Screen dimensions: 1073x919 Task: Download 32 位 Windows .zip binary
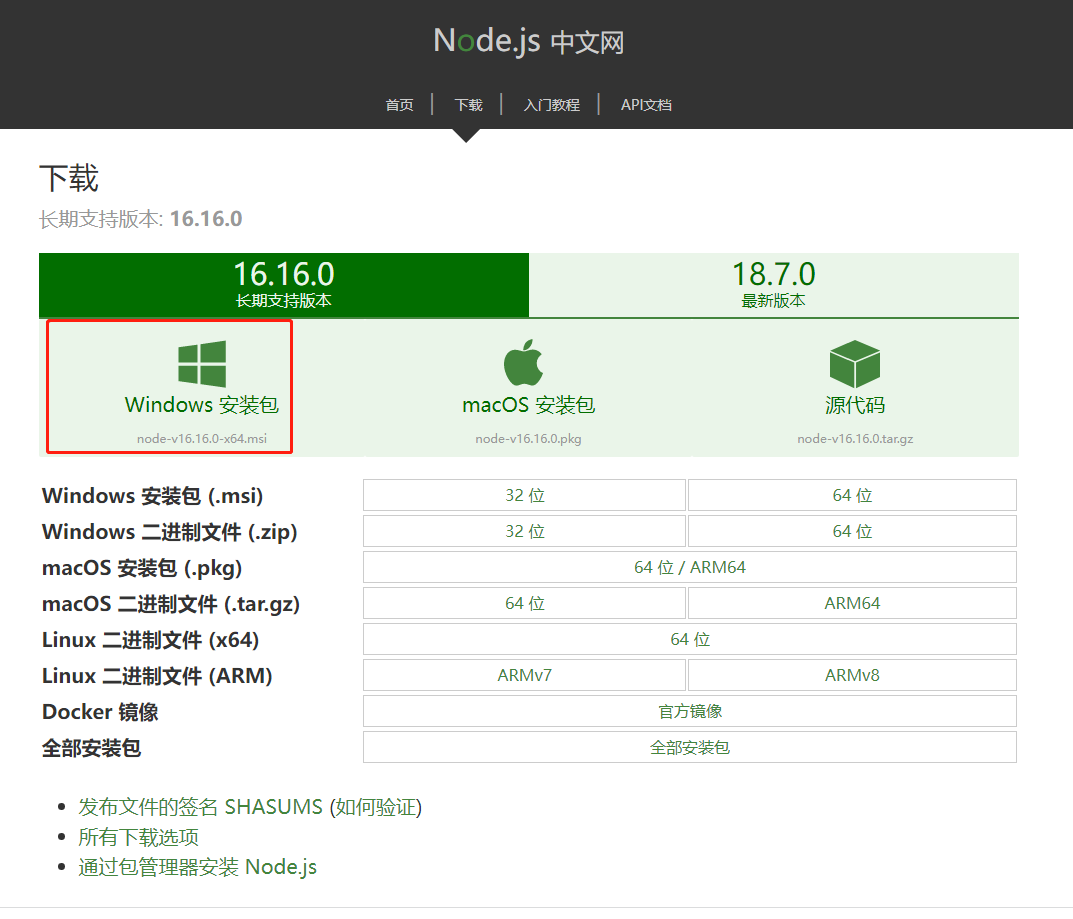[x=524, y=531]
